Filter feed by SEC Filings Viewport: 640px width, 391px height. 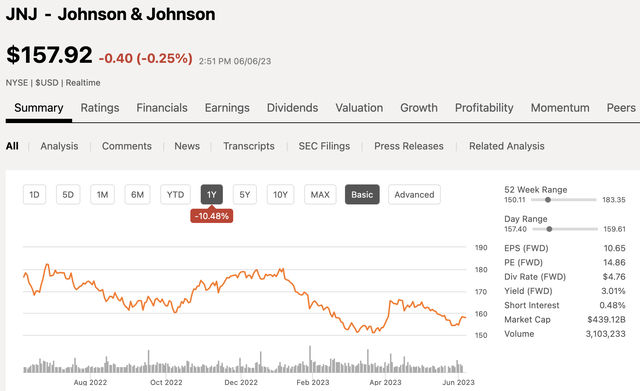pos(324,146)
